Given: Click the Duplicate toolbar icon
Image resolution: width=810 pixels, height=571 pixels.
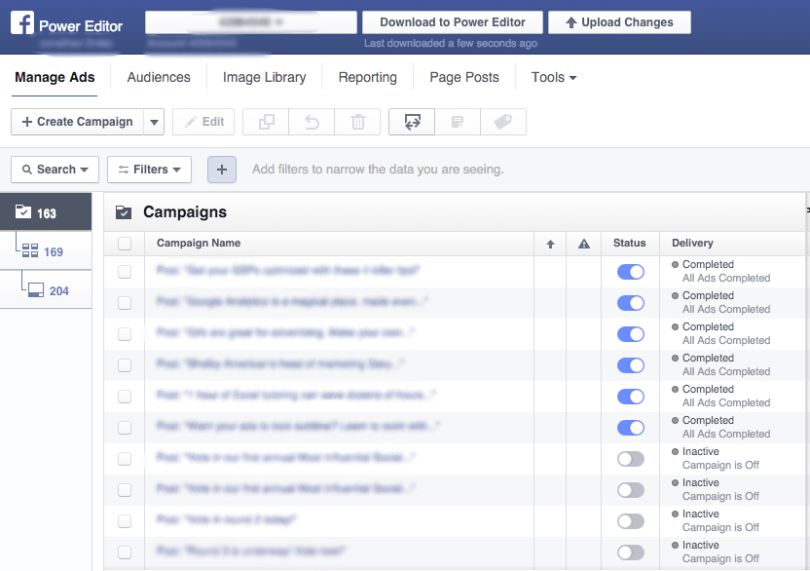Looking at the screenshot, I should pyautogui.click(x=266, y=122).
